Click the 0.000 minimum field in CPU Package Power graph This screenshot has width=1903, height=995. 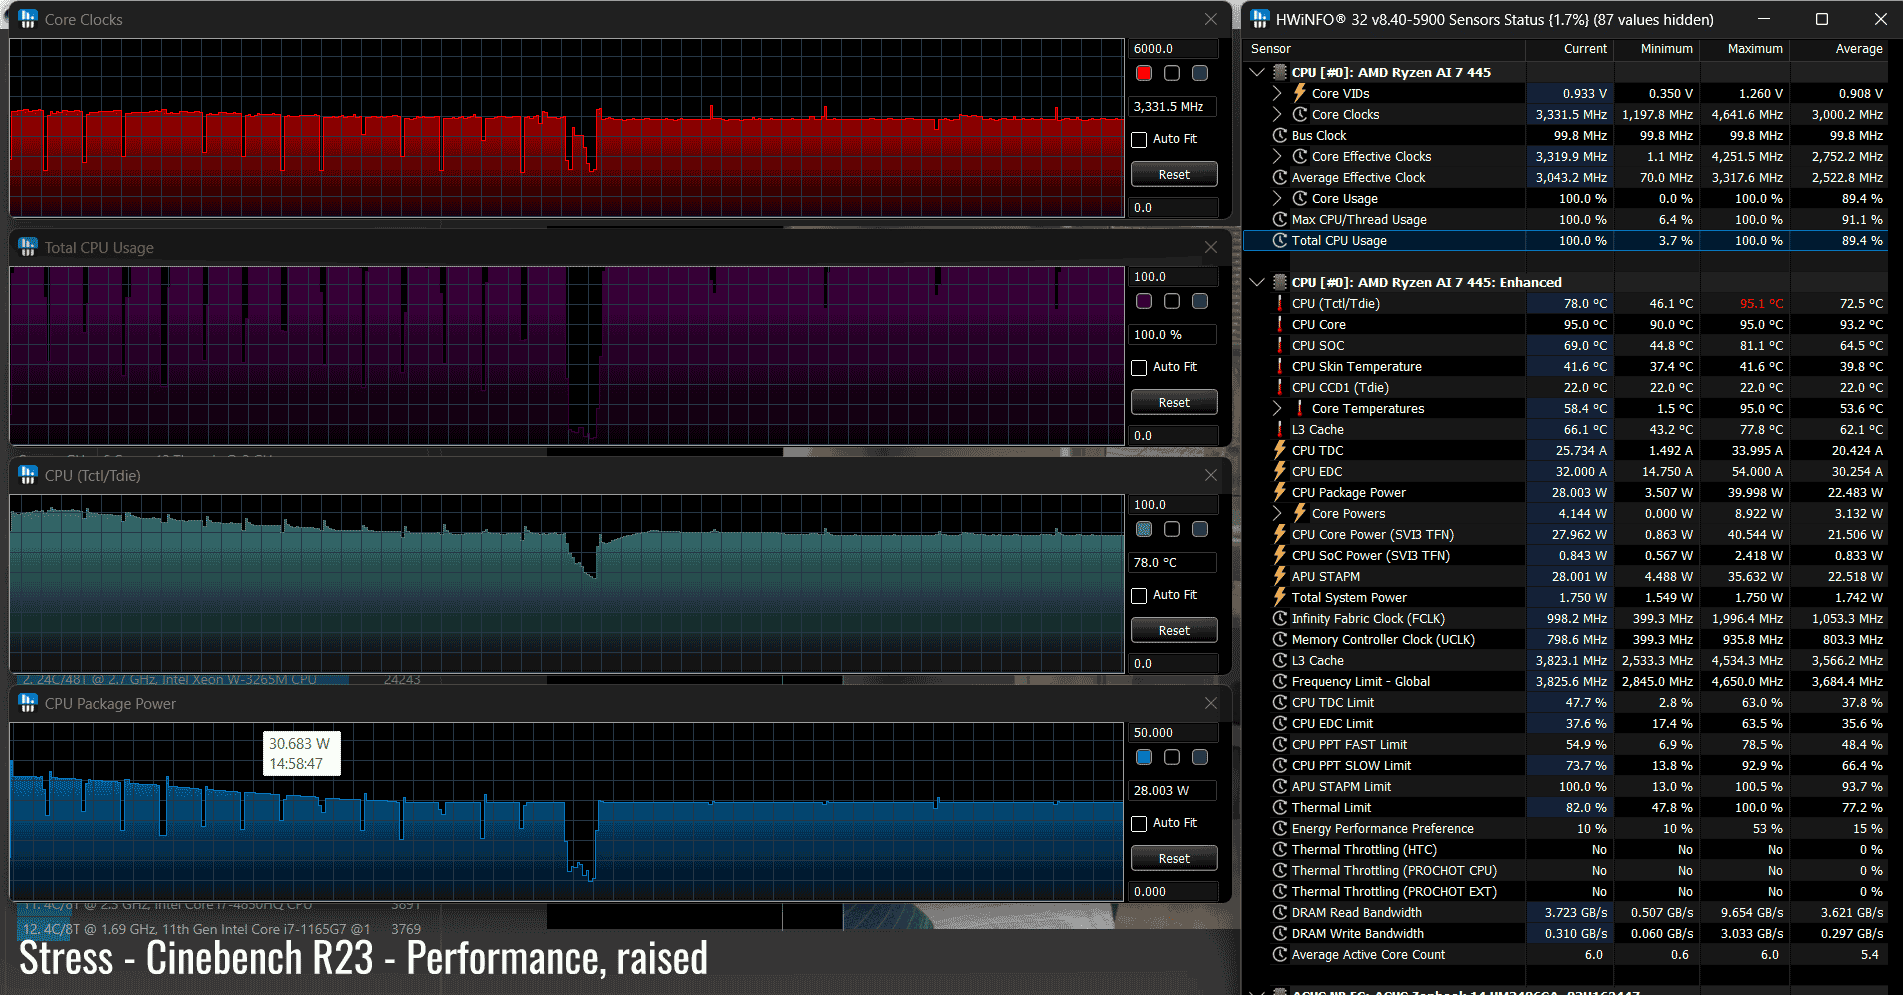(1174, 891)
